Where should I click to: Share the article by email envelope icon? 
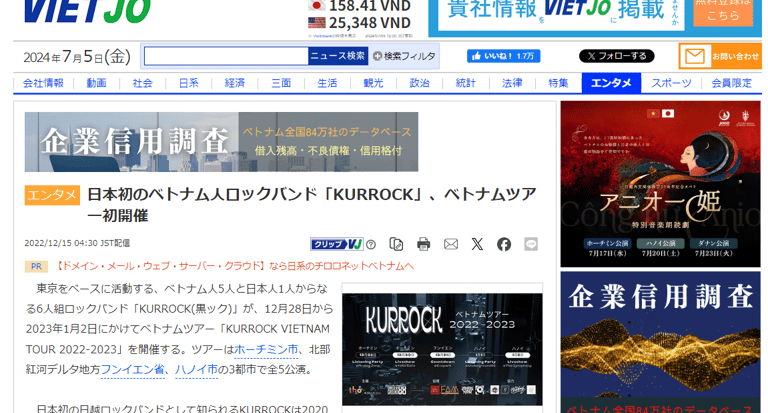click(x=451, y=244)
